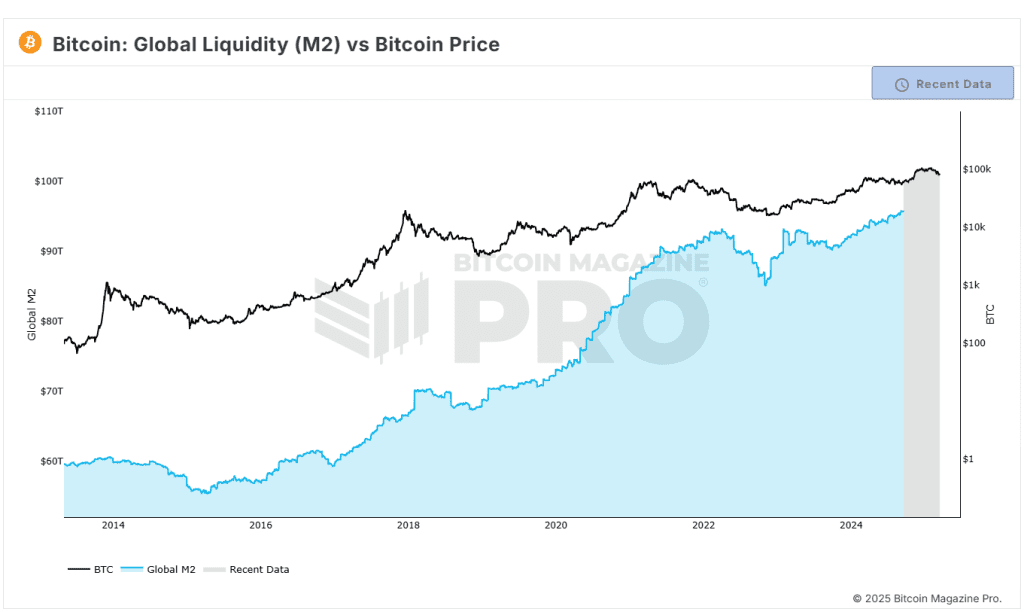Click the orange Bitcoin logo icon
Image resolution: width=1024 pixels, height=612 pixels.
click(29, 42)
